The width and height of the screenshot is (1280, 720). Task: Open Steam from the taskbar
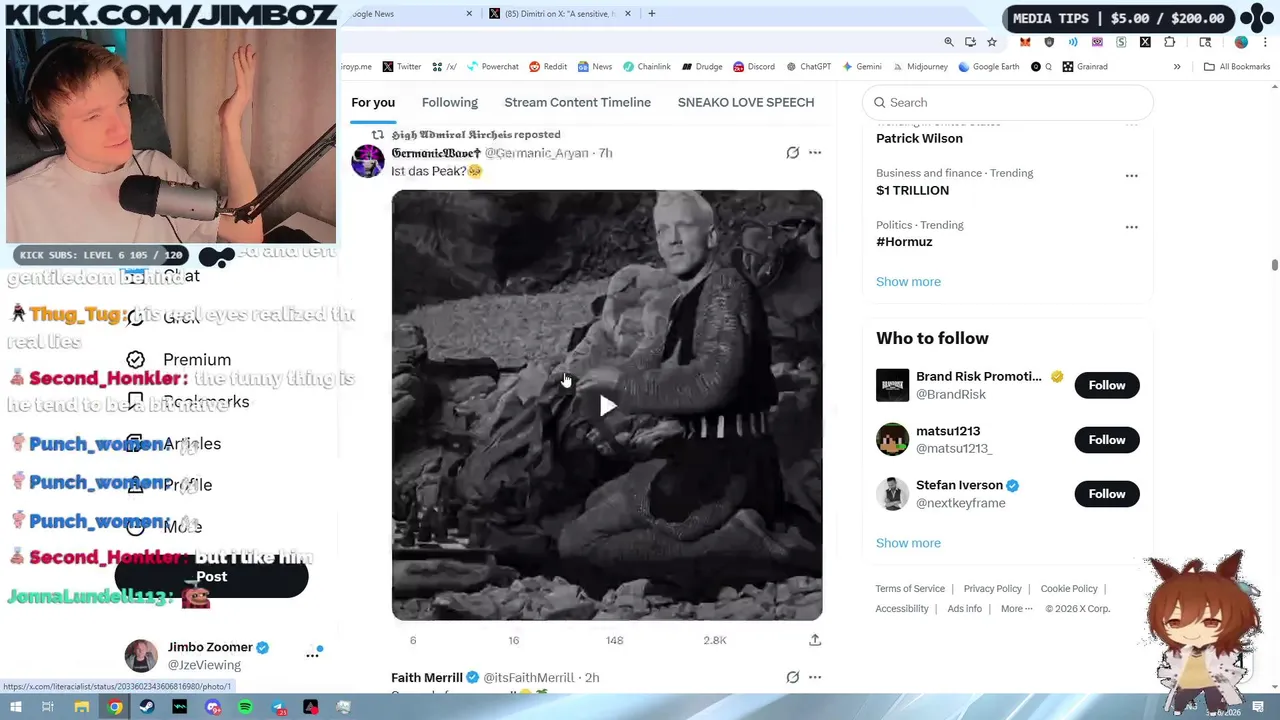pos(147,708)
